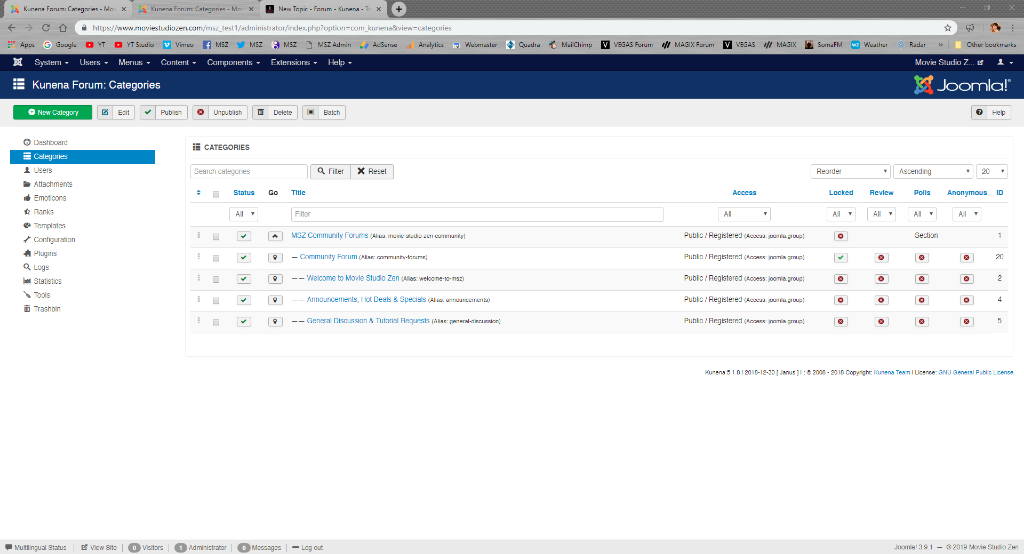Click Go icon for Community Forum row
The width and height of the screenshot is (1024, 554).
click(276, 257)
